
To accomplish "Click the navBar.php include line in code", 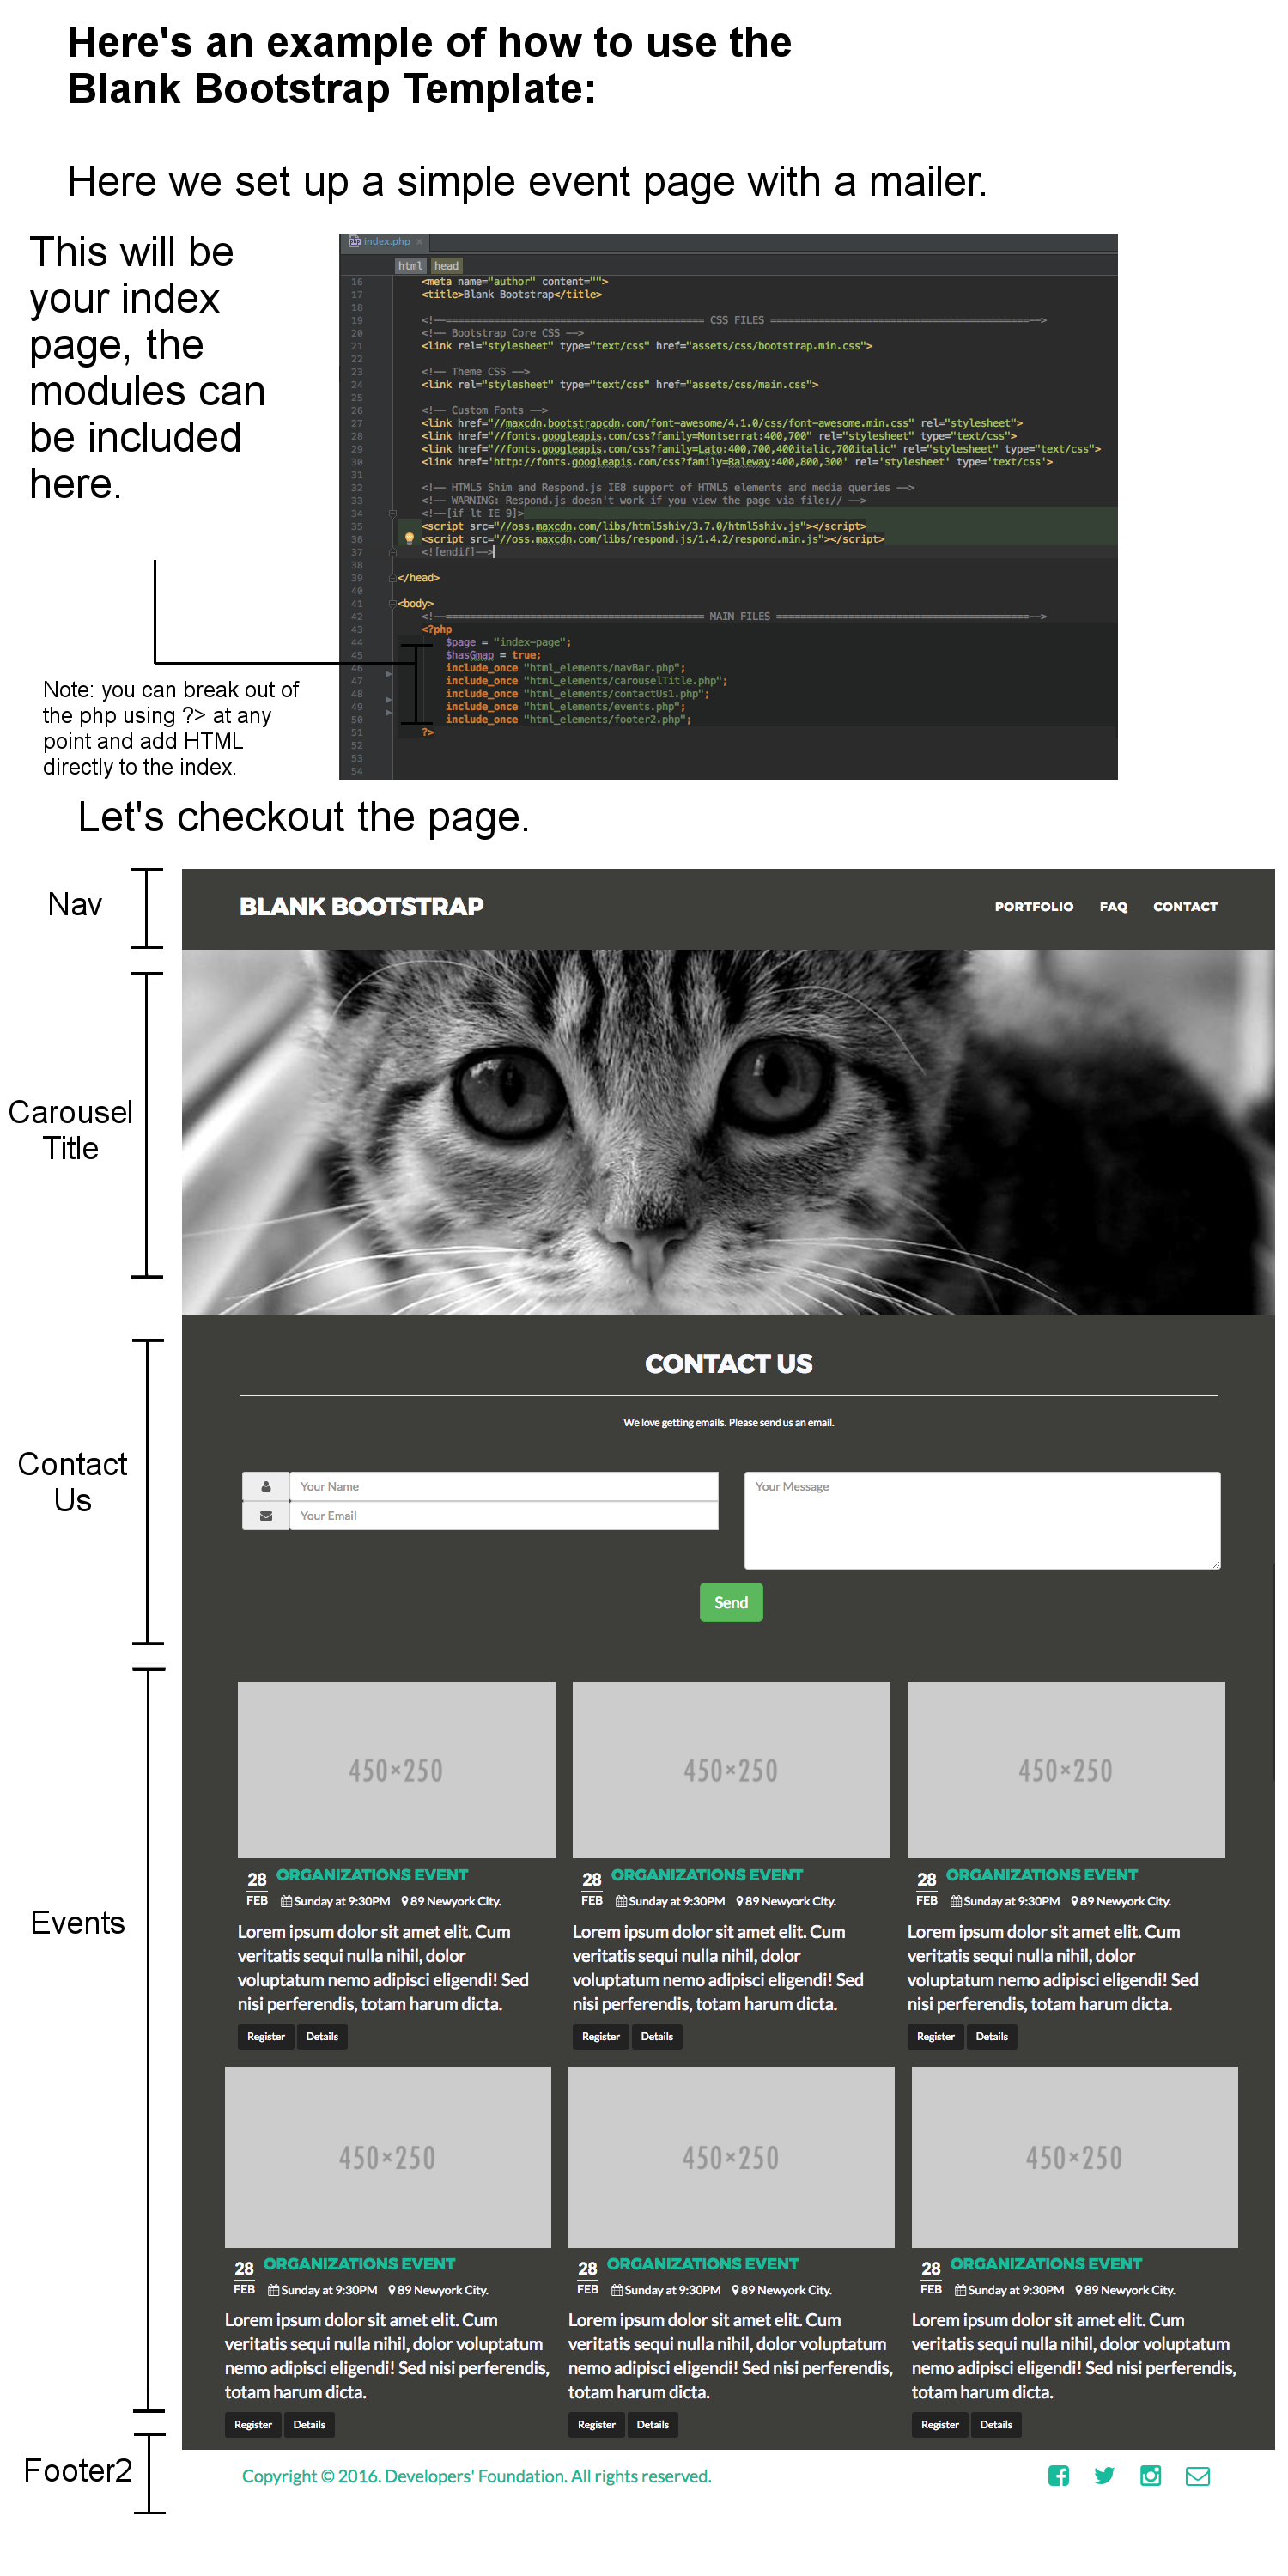I will (x=565, y=668).
